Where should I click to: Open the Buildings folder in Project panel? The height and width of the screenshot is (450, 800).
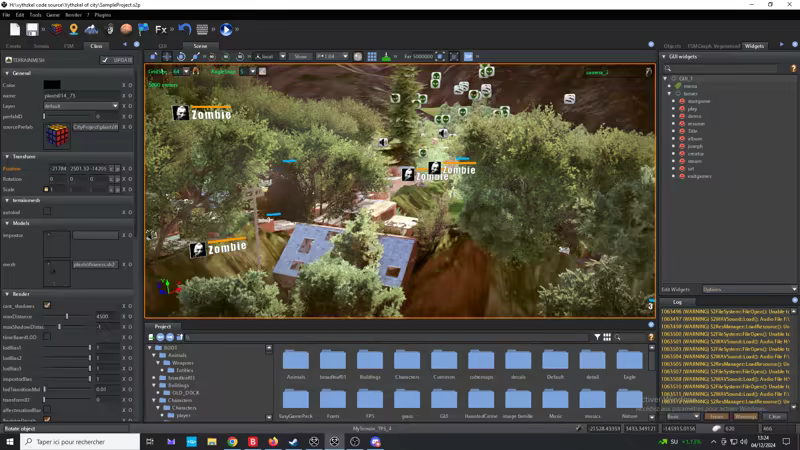click(369, 363)
